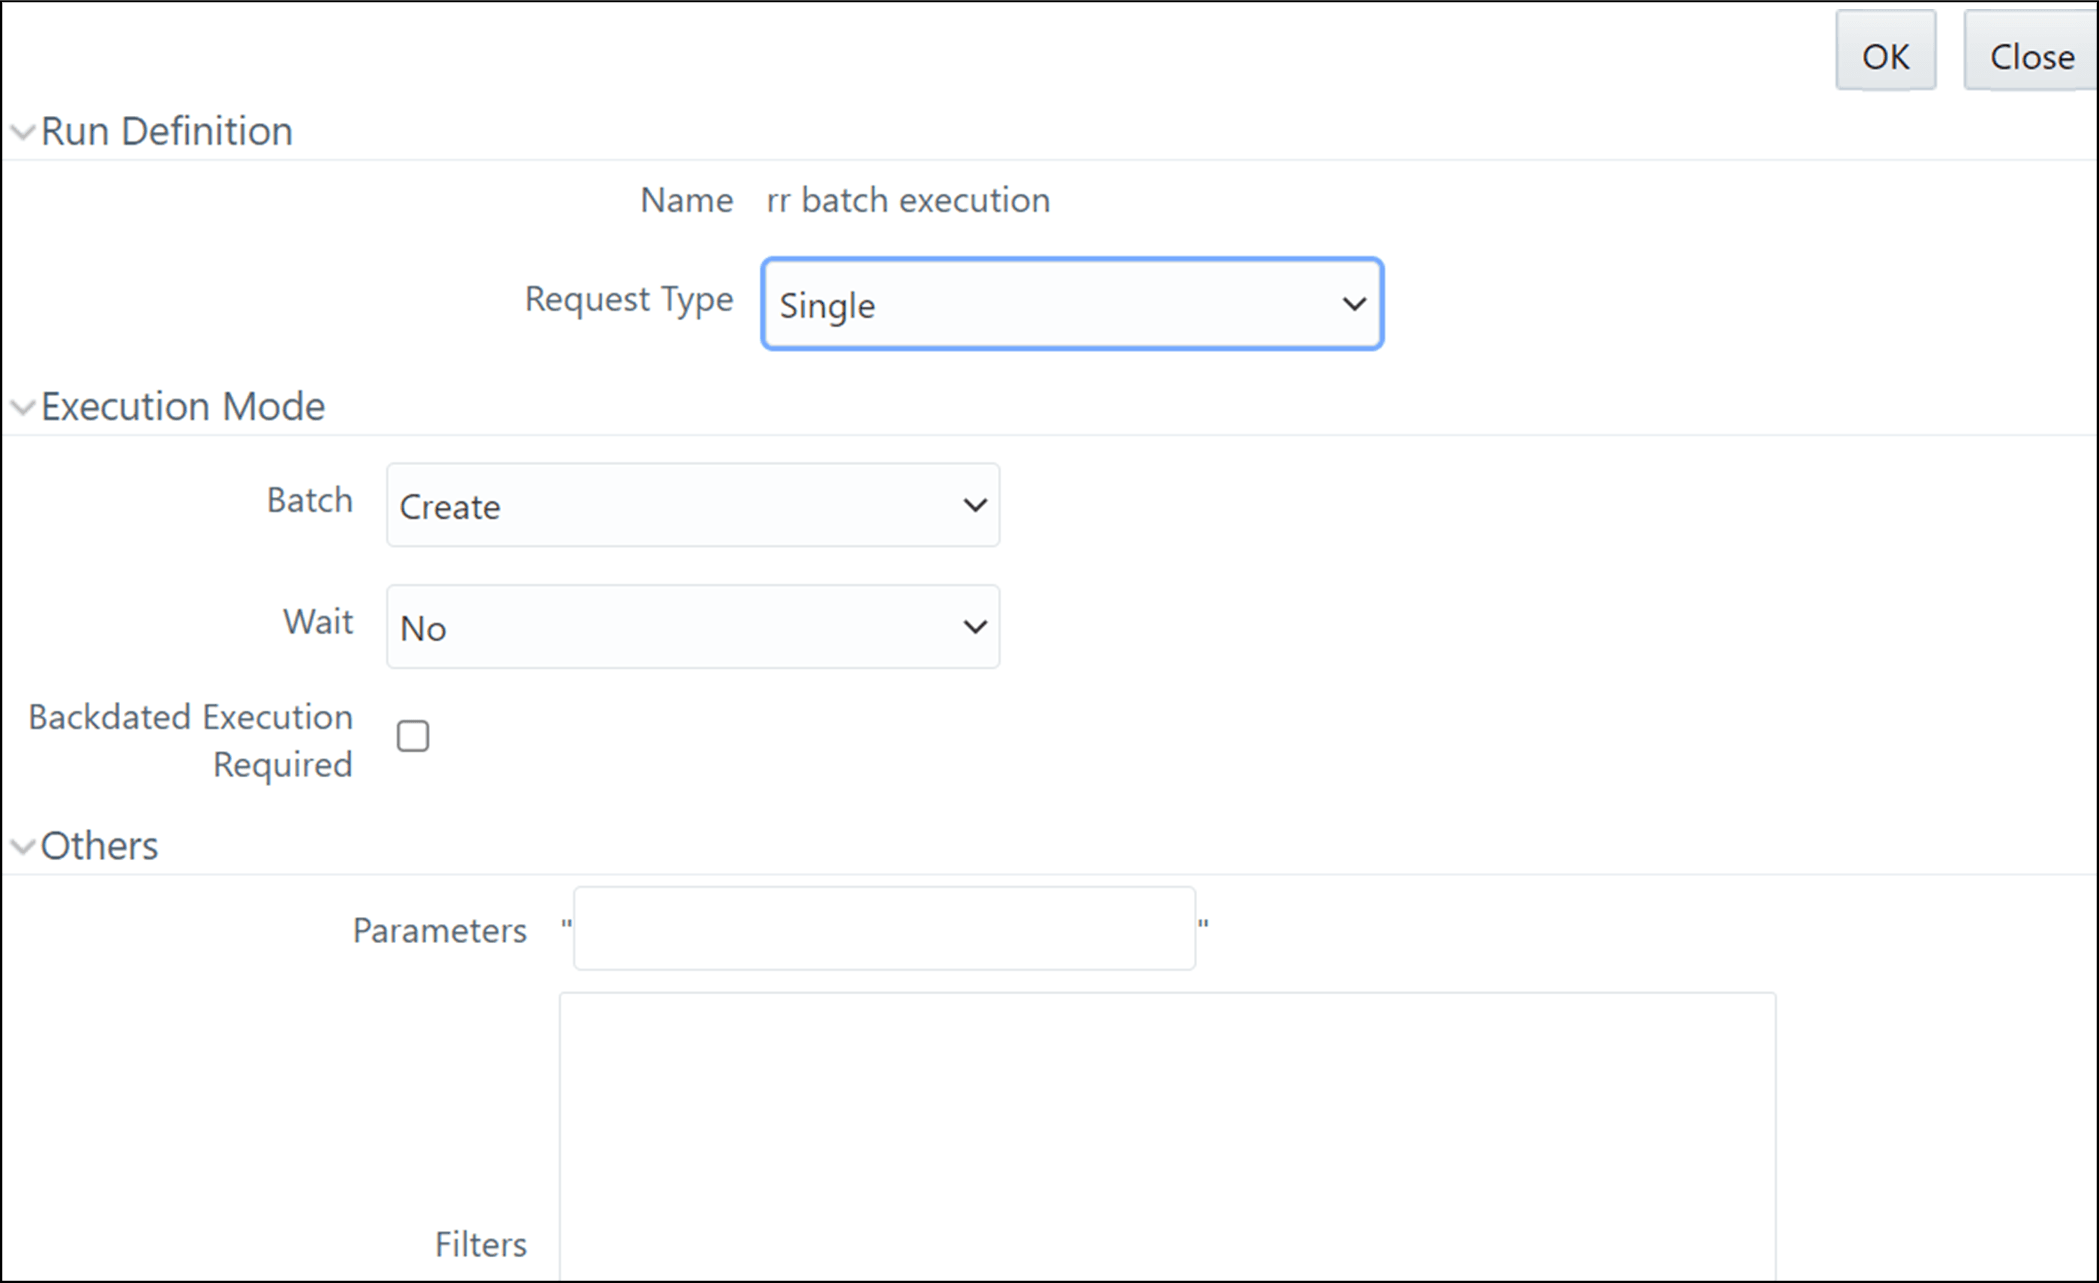Collapse the Others section chevron

tap(22, 847)
